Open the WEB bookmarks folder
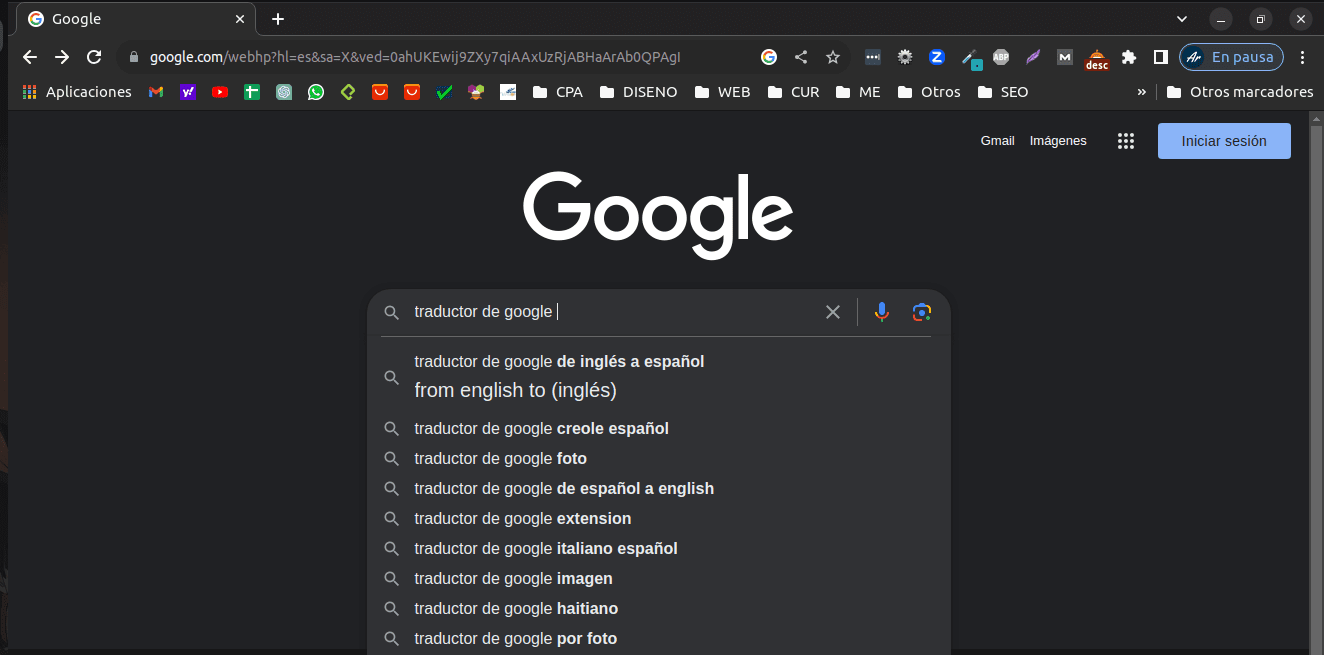The image size is (1324, 655). pyautogui.click(x=721, y=92)
